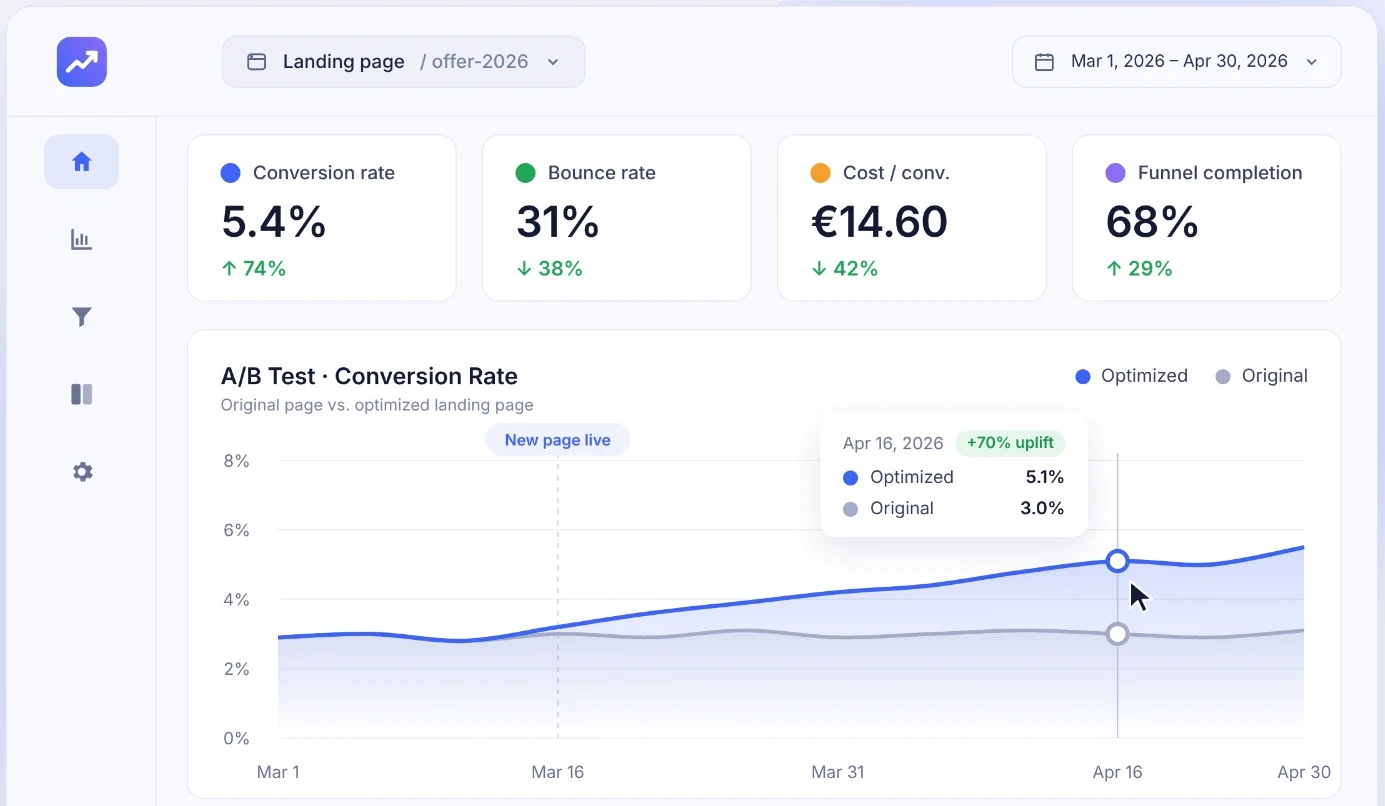Click the calendar icon in date range picker

1044,62
